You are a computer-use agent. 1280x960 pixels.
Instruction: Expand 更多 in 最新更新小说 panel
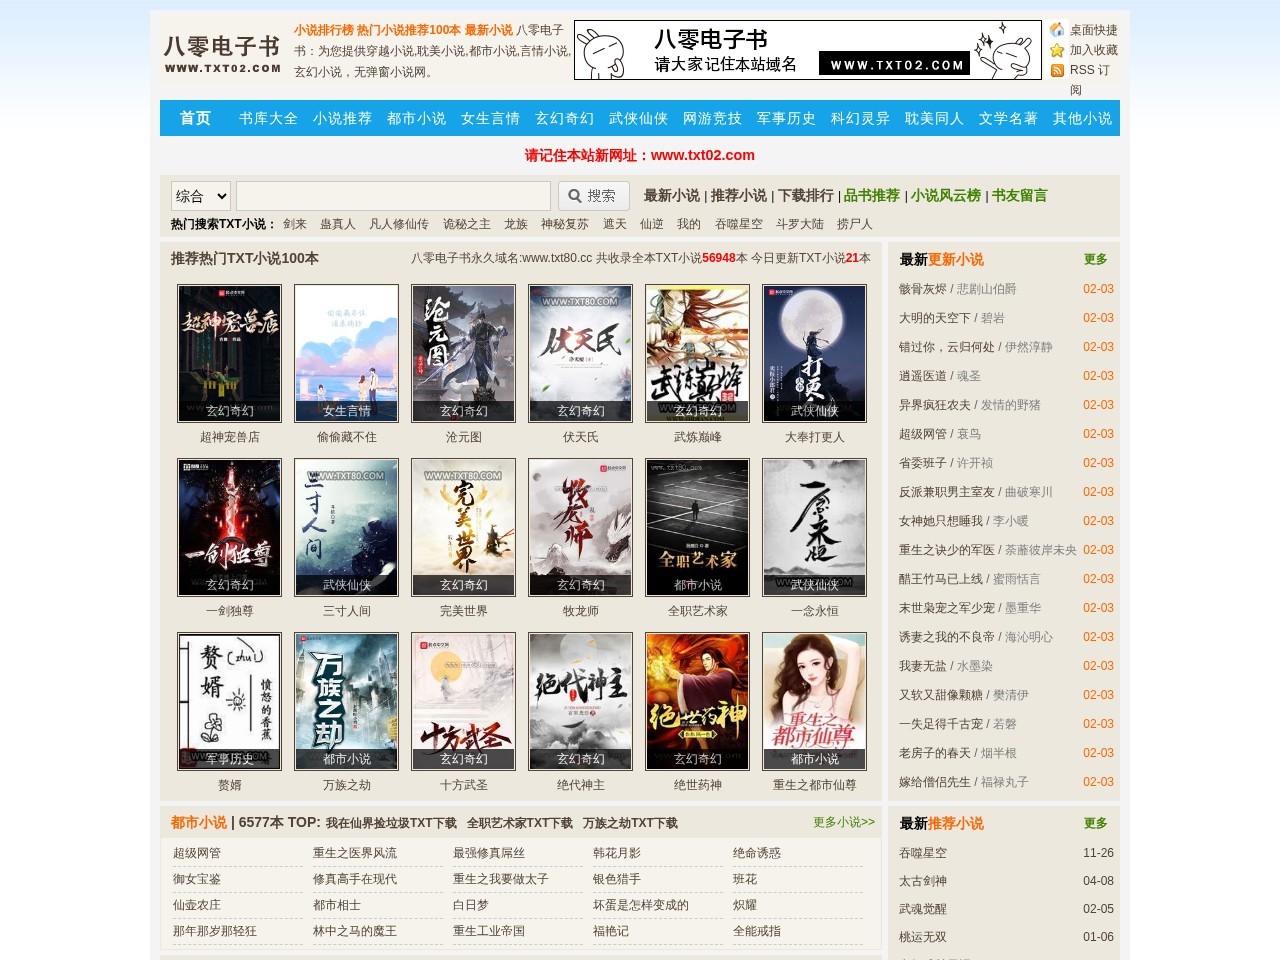pyautogui.click(x=1095, y=259)
